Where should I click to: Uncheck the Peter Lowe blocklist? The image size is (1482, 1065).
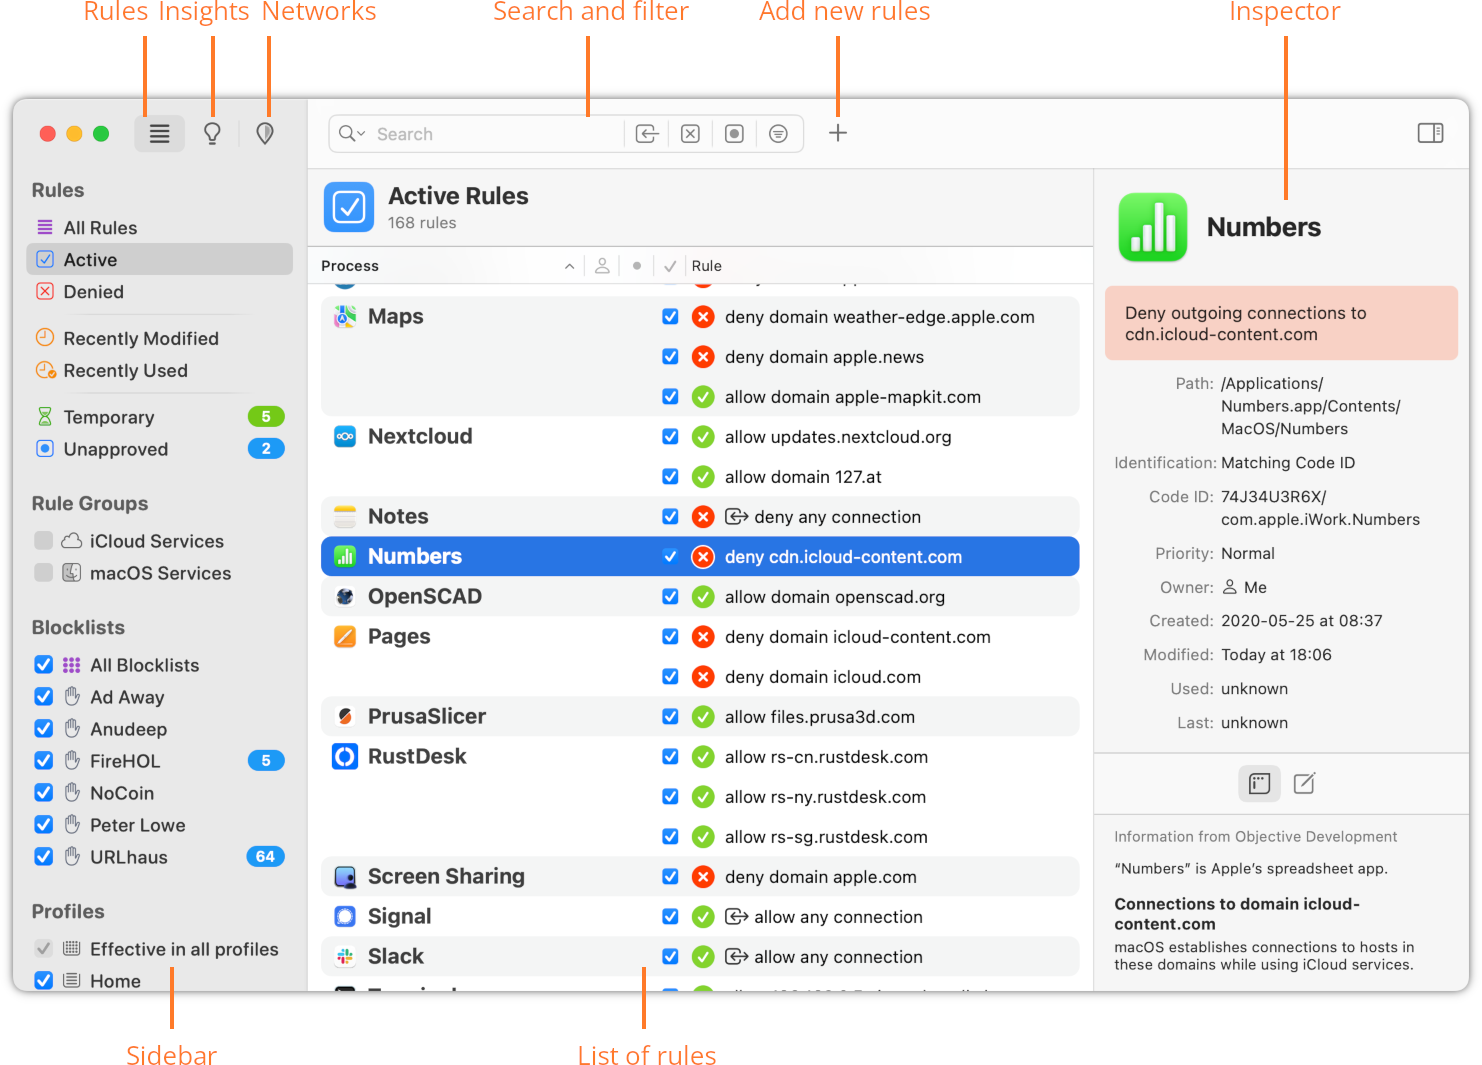(43, 825)
